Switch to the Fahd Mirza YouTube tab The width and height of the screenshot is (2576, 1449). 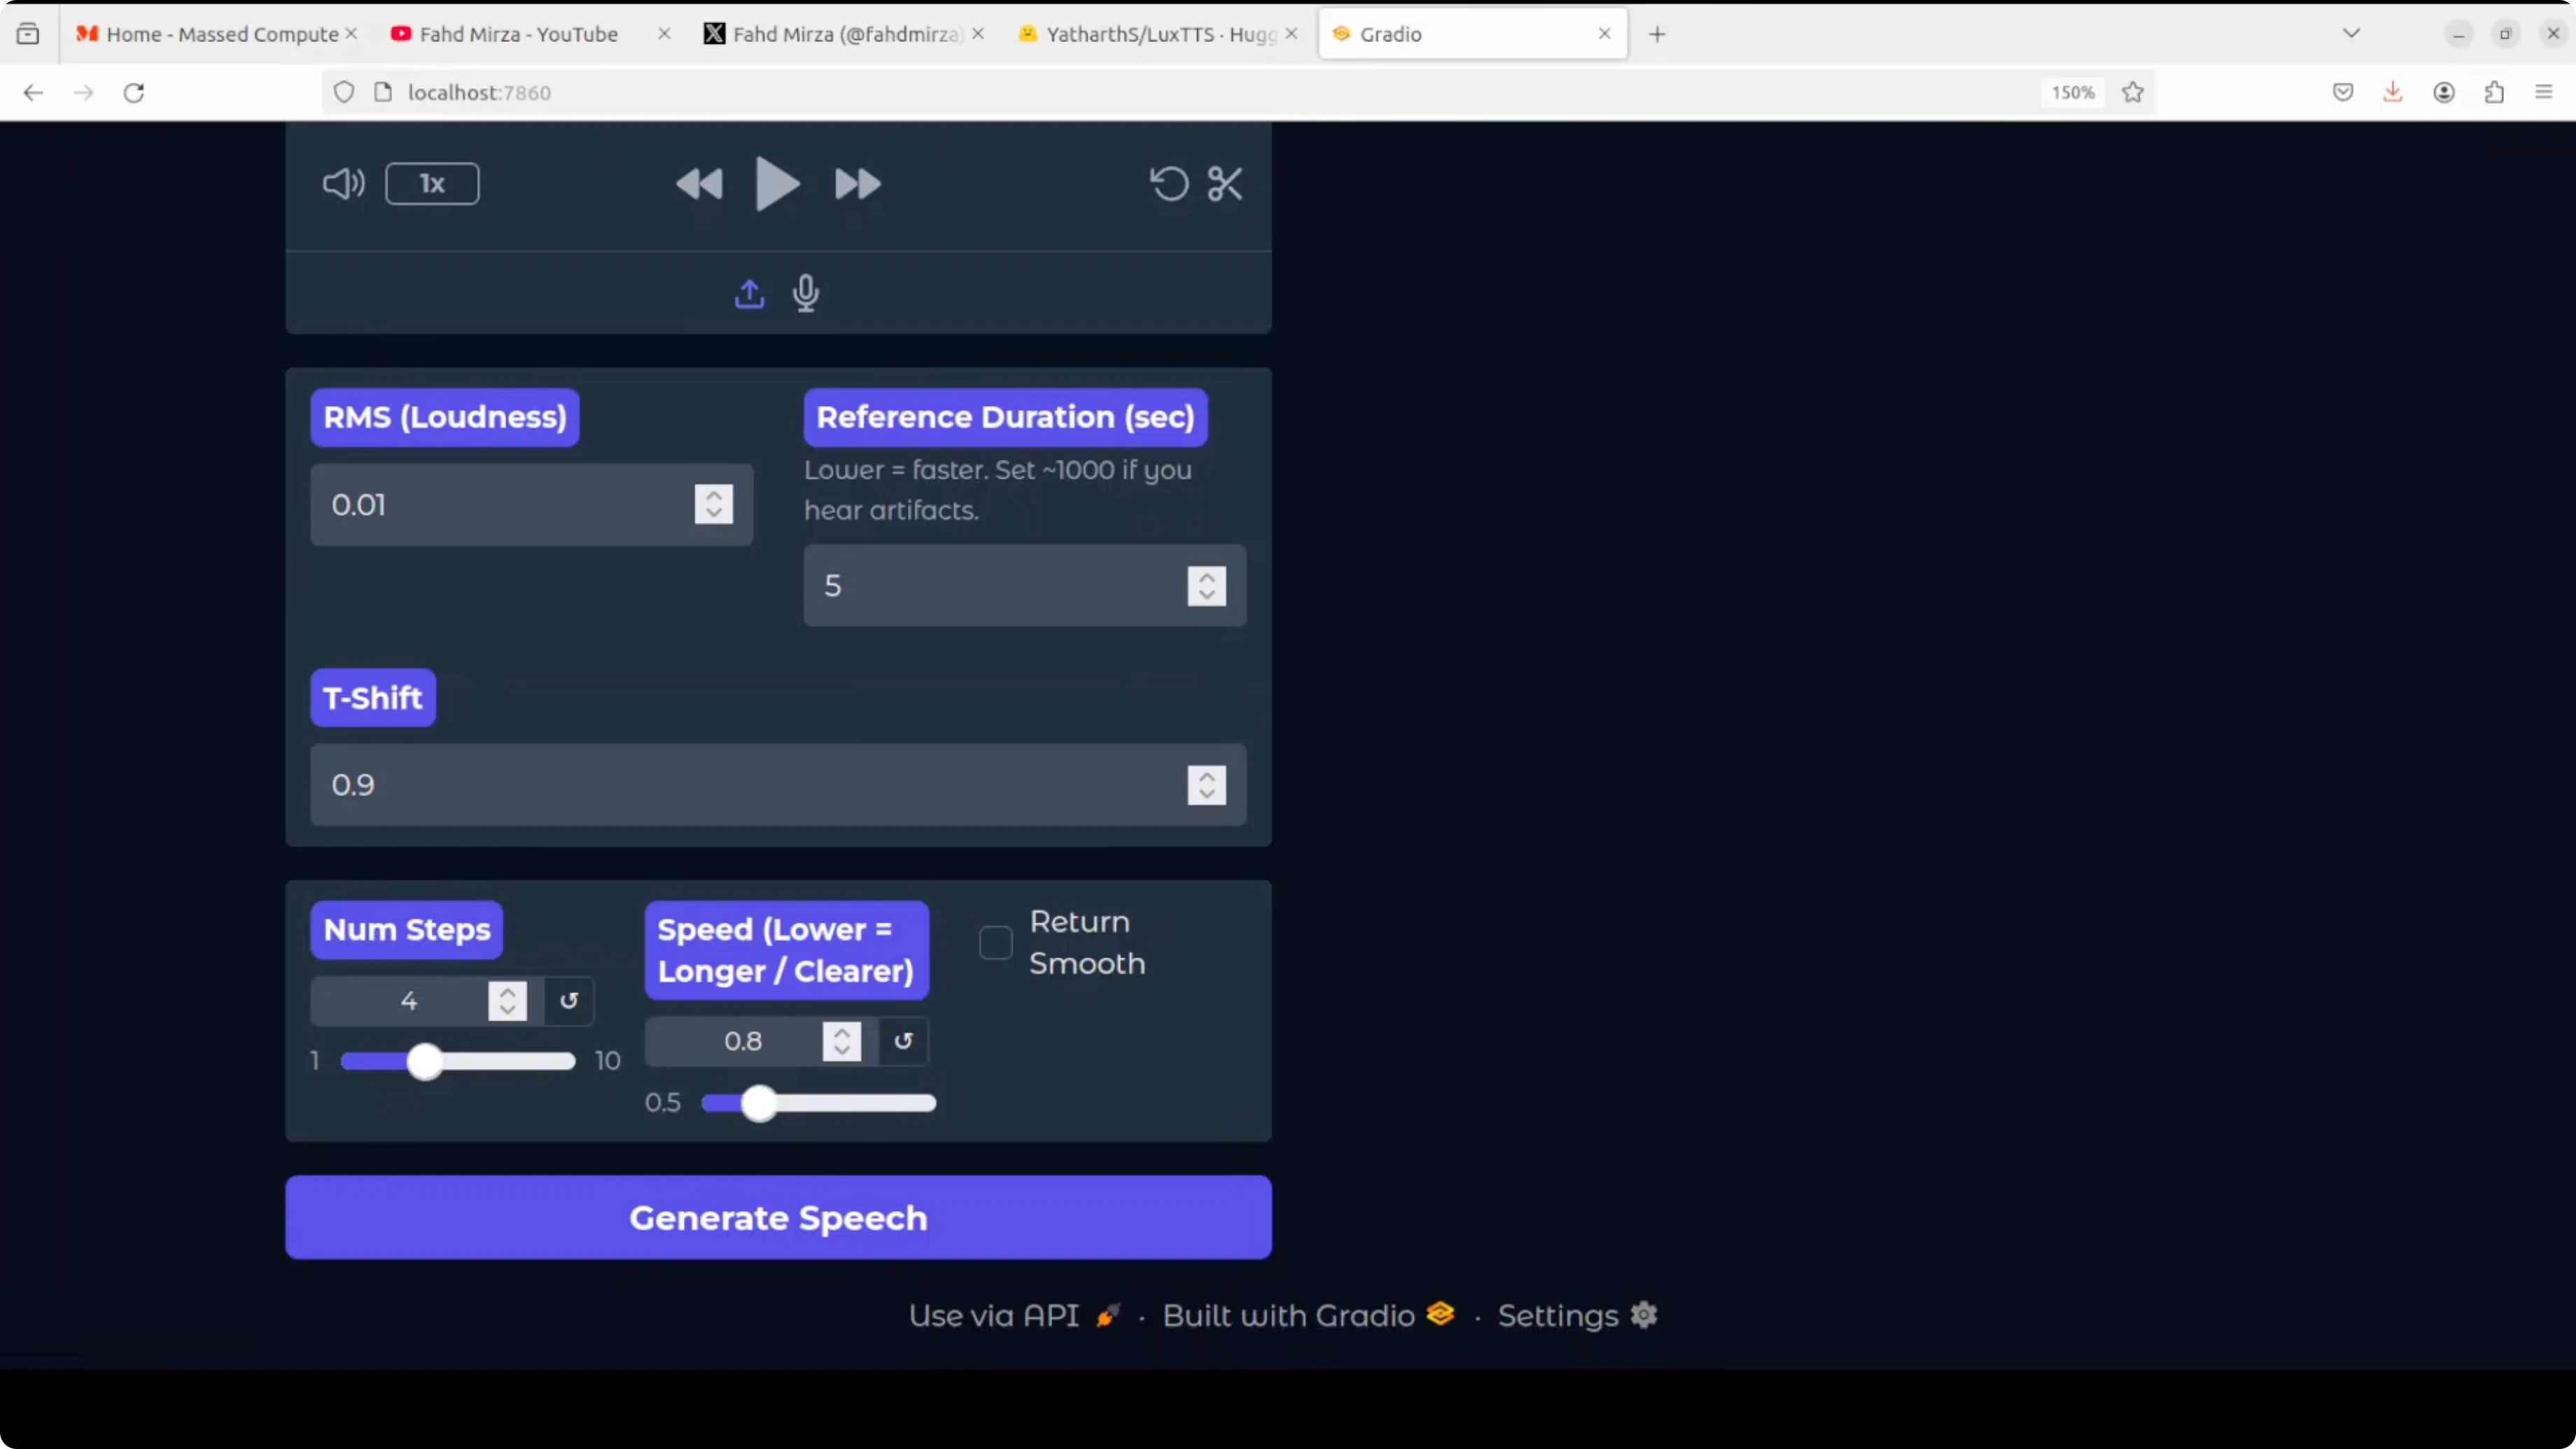point(518,34)
